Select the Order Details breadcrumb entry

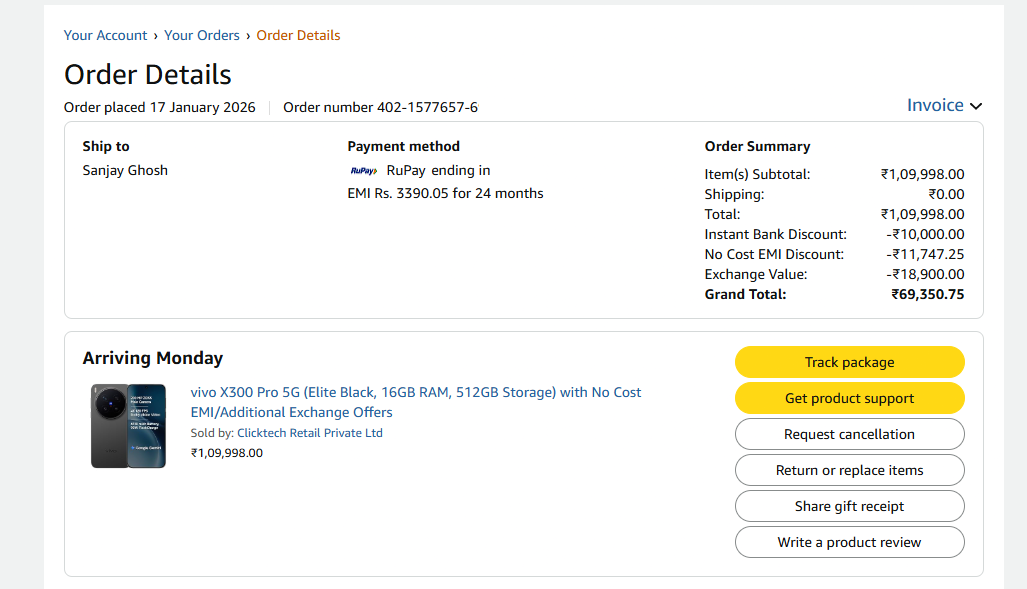click(298, 35)
